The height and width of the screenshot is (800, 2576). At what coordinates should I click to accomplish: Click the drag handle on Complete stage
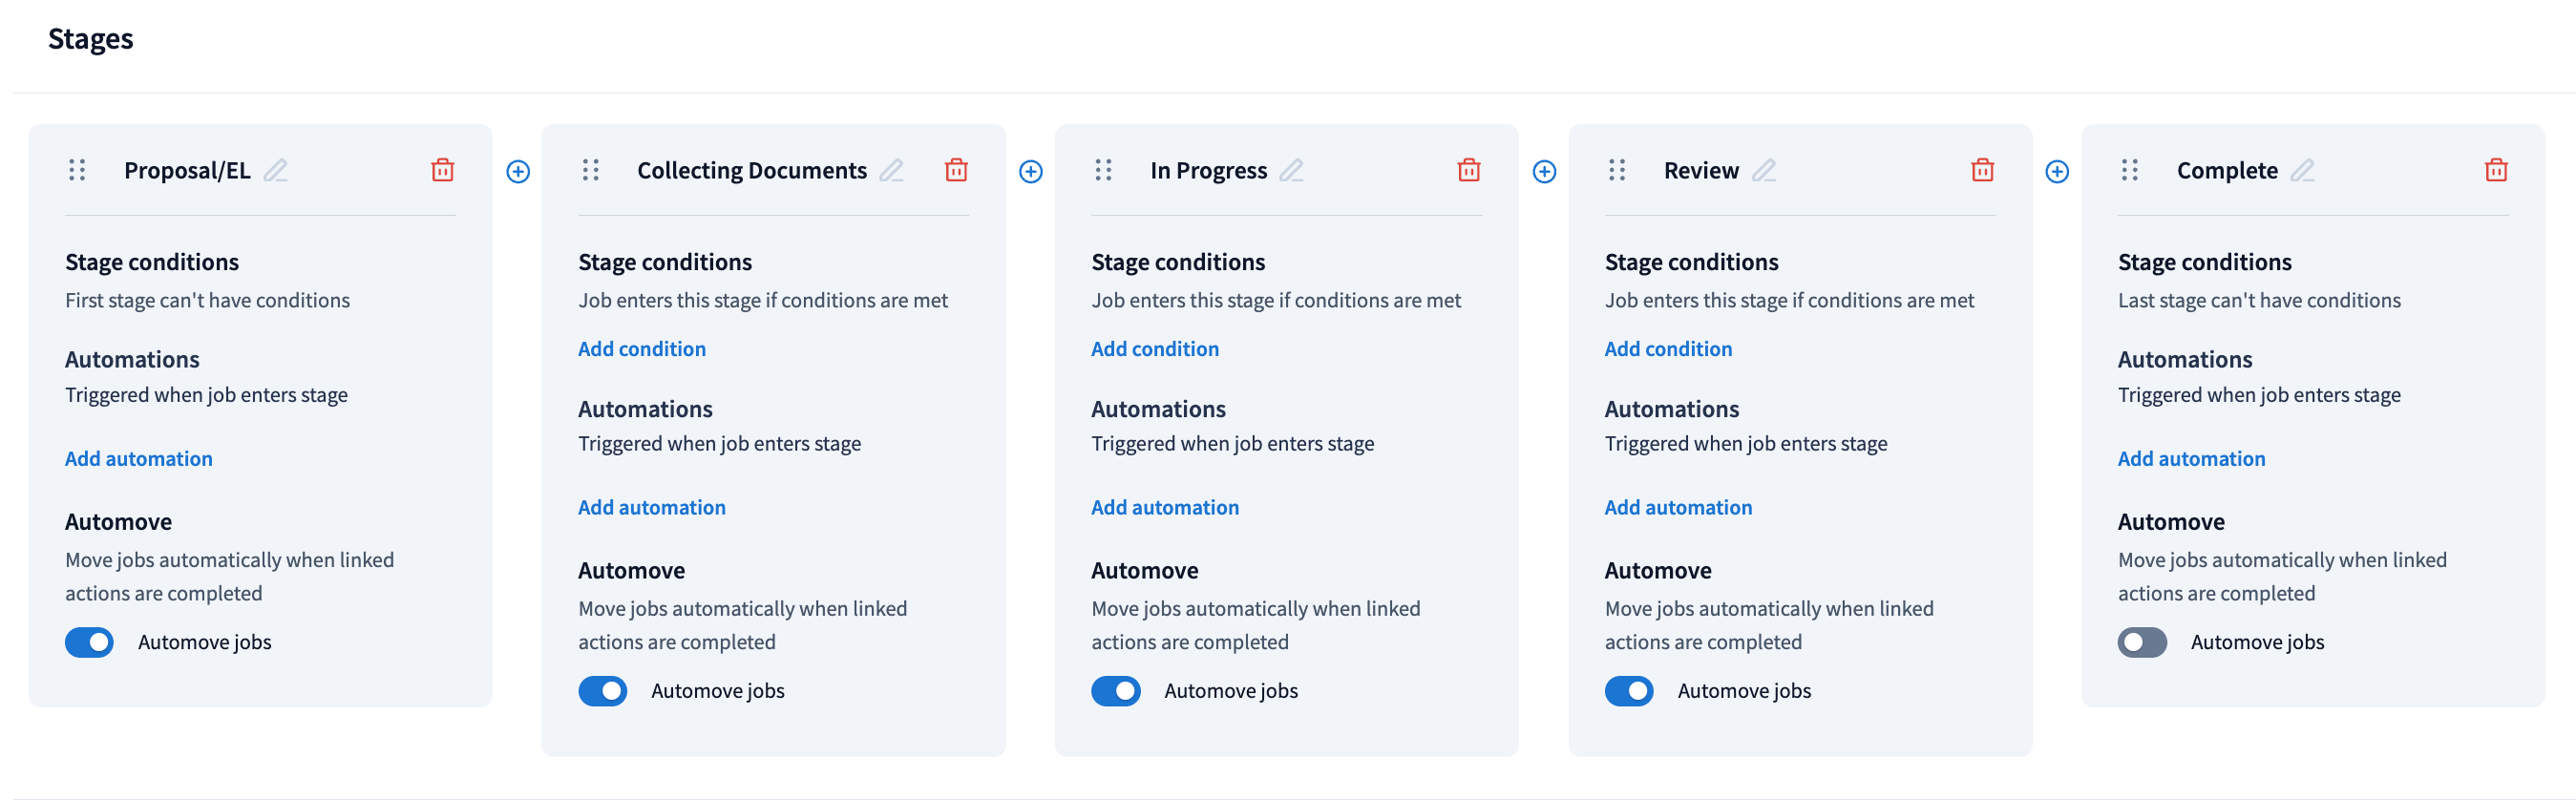[2129, 170]
